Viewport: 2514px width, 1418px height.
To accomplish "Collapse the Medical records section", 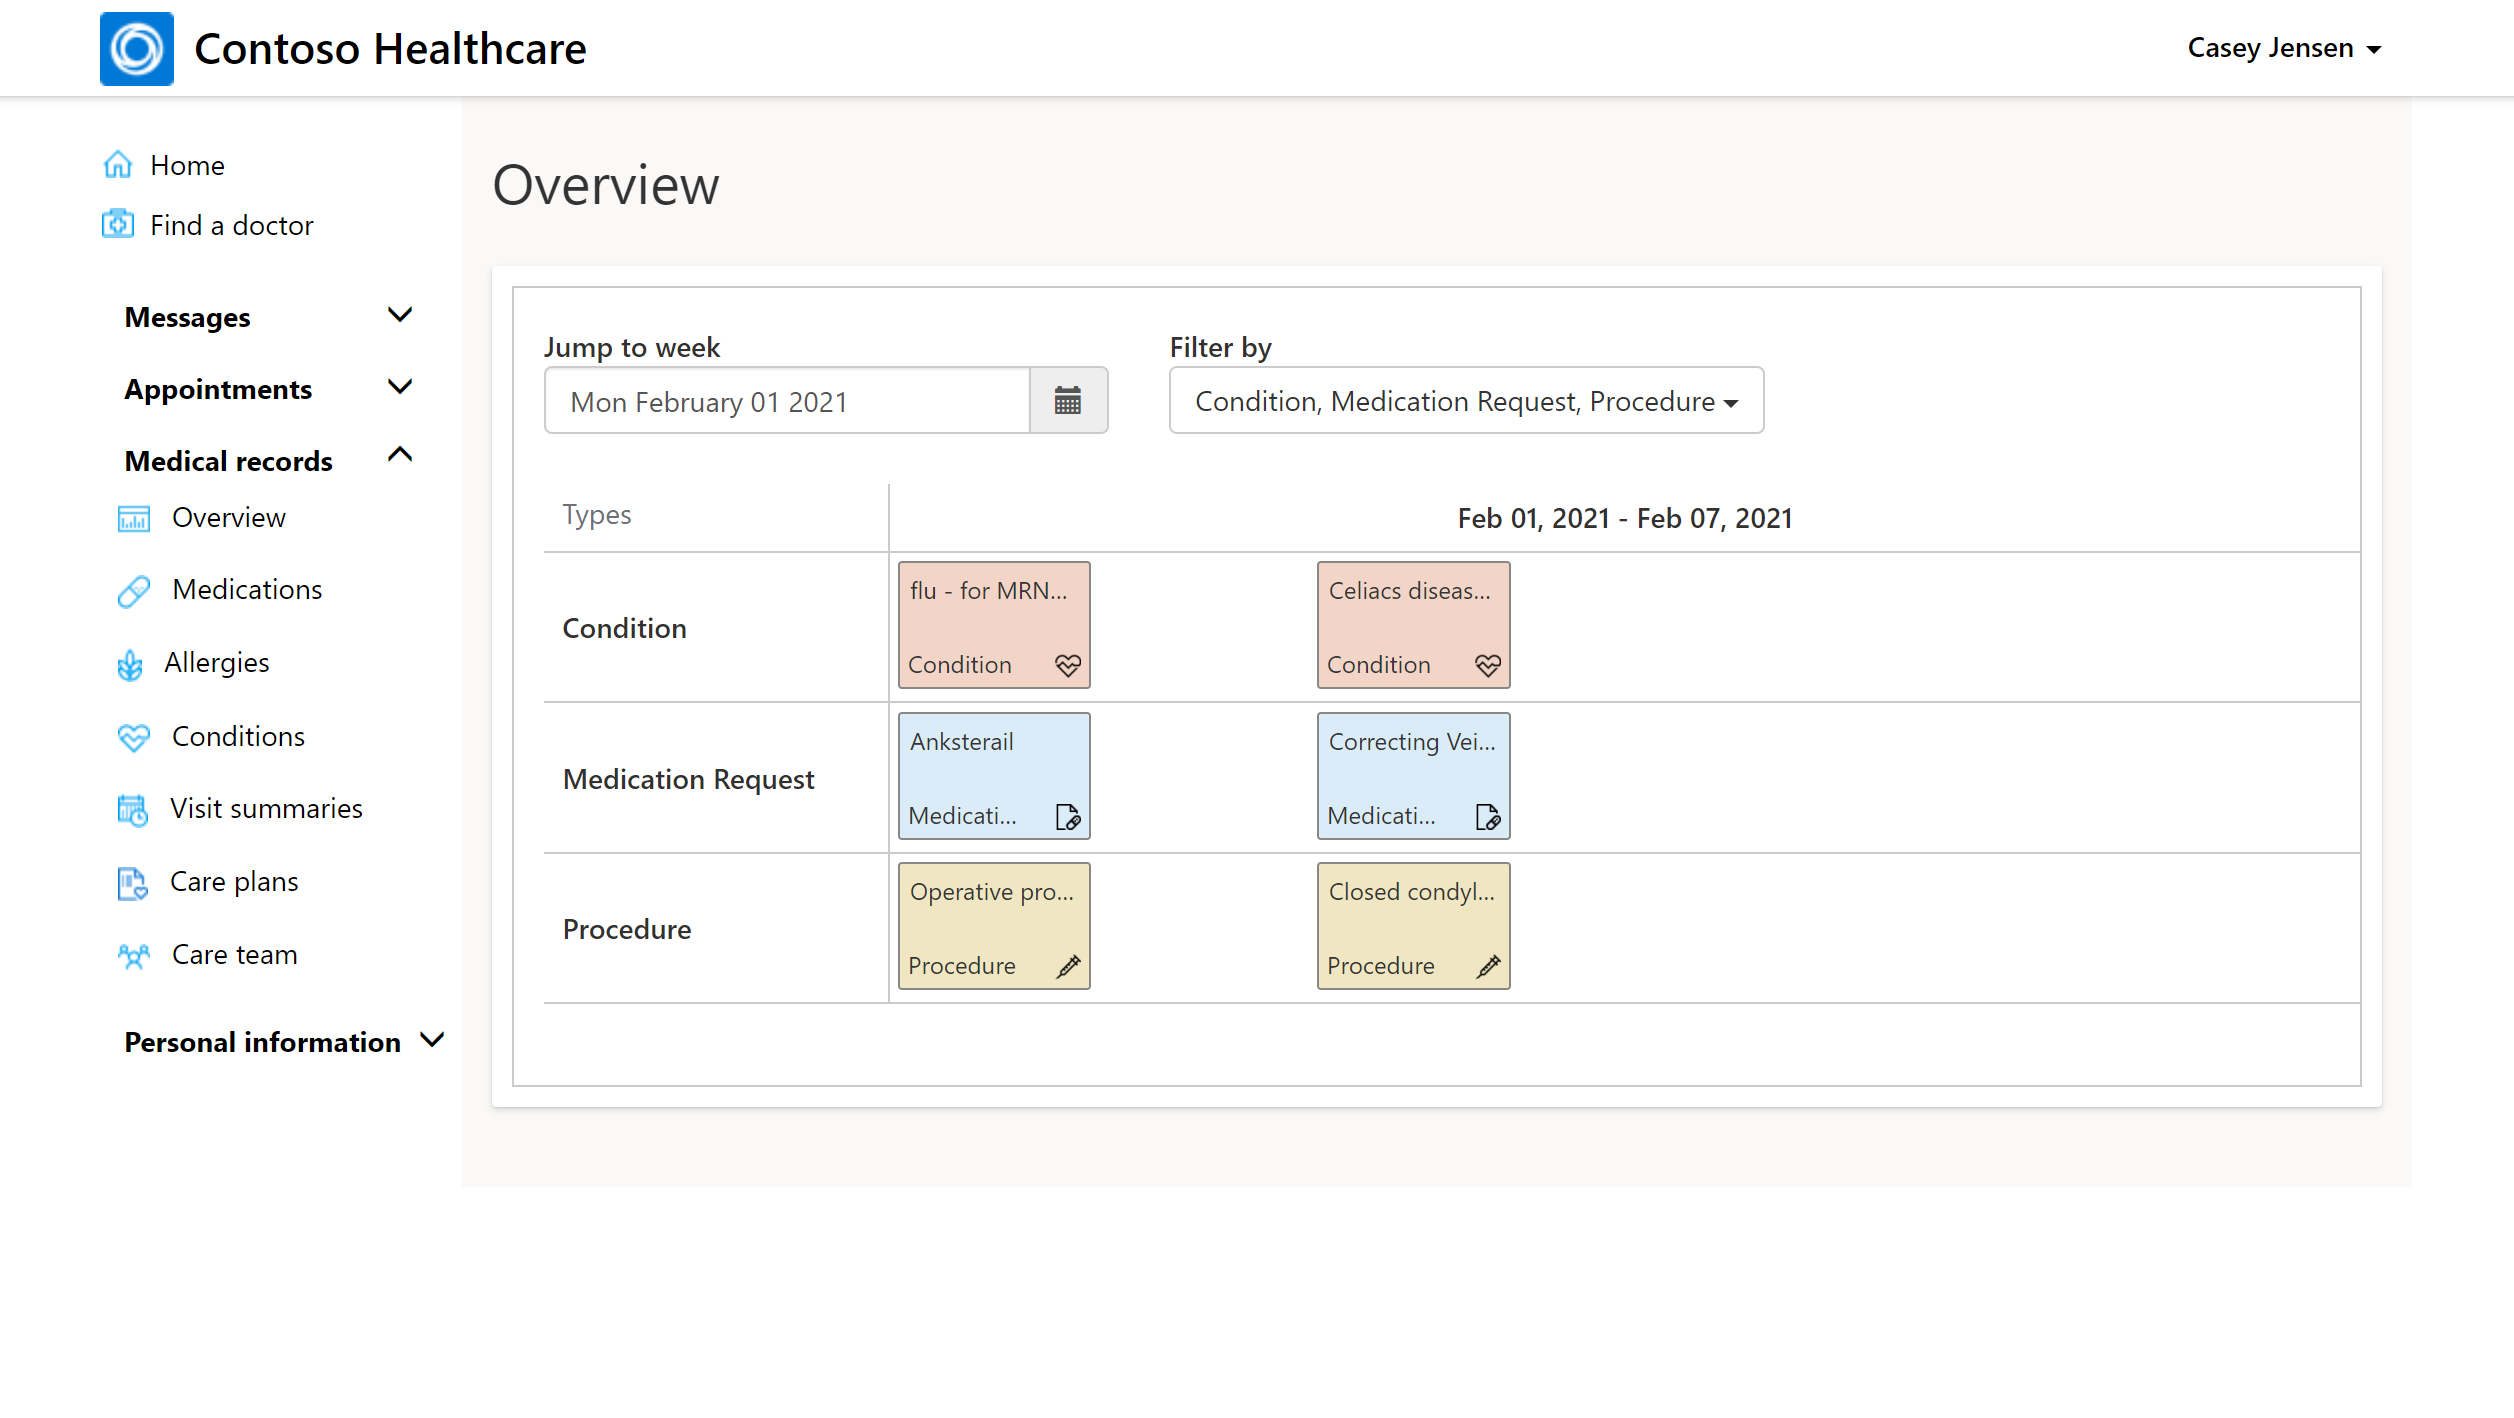I will click(401, 458).
